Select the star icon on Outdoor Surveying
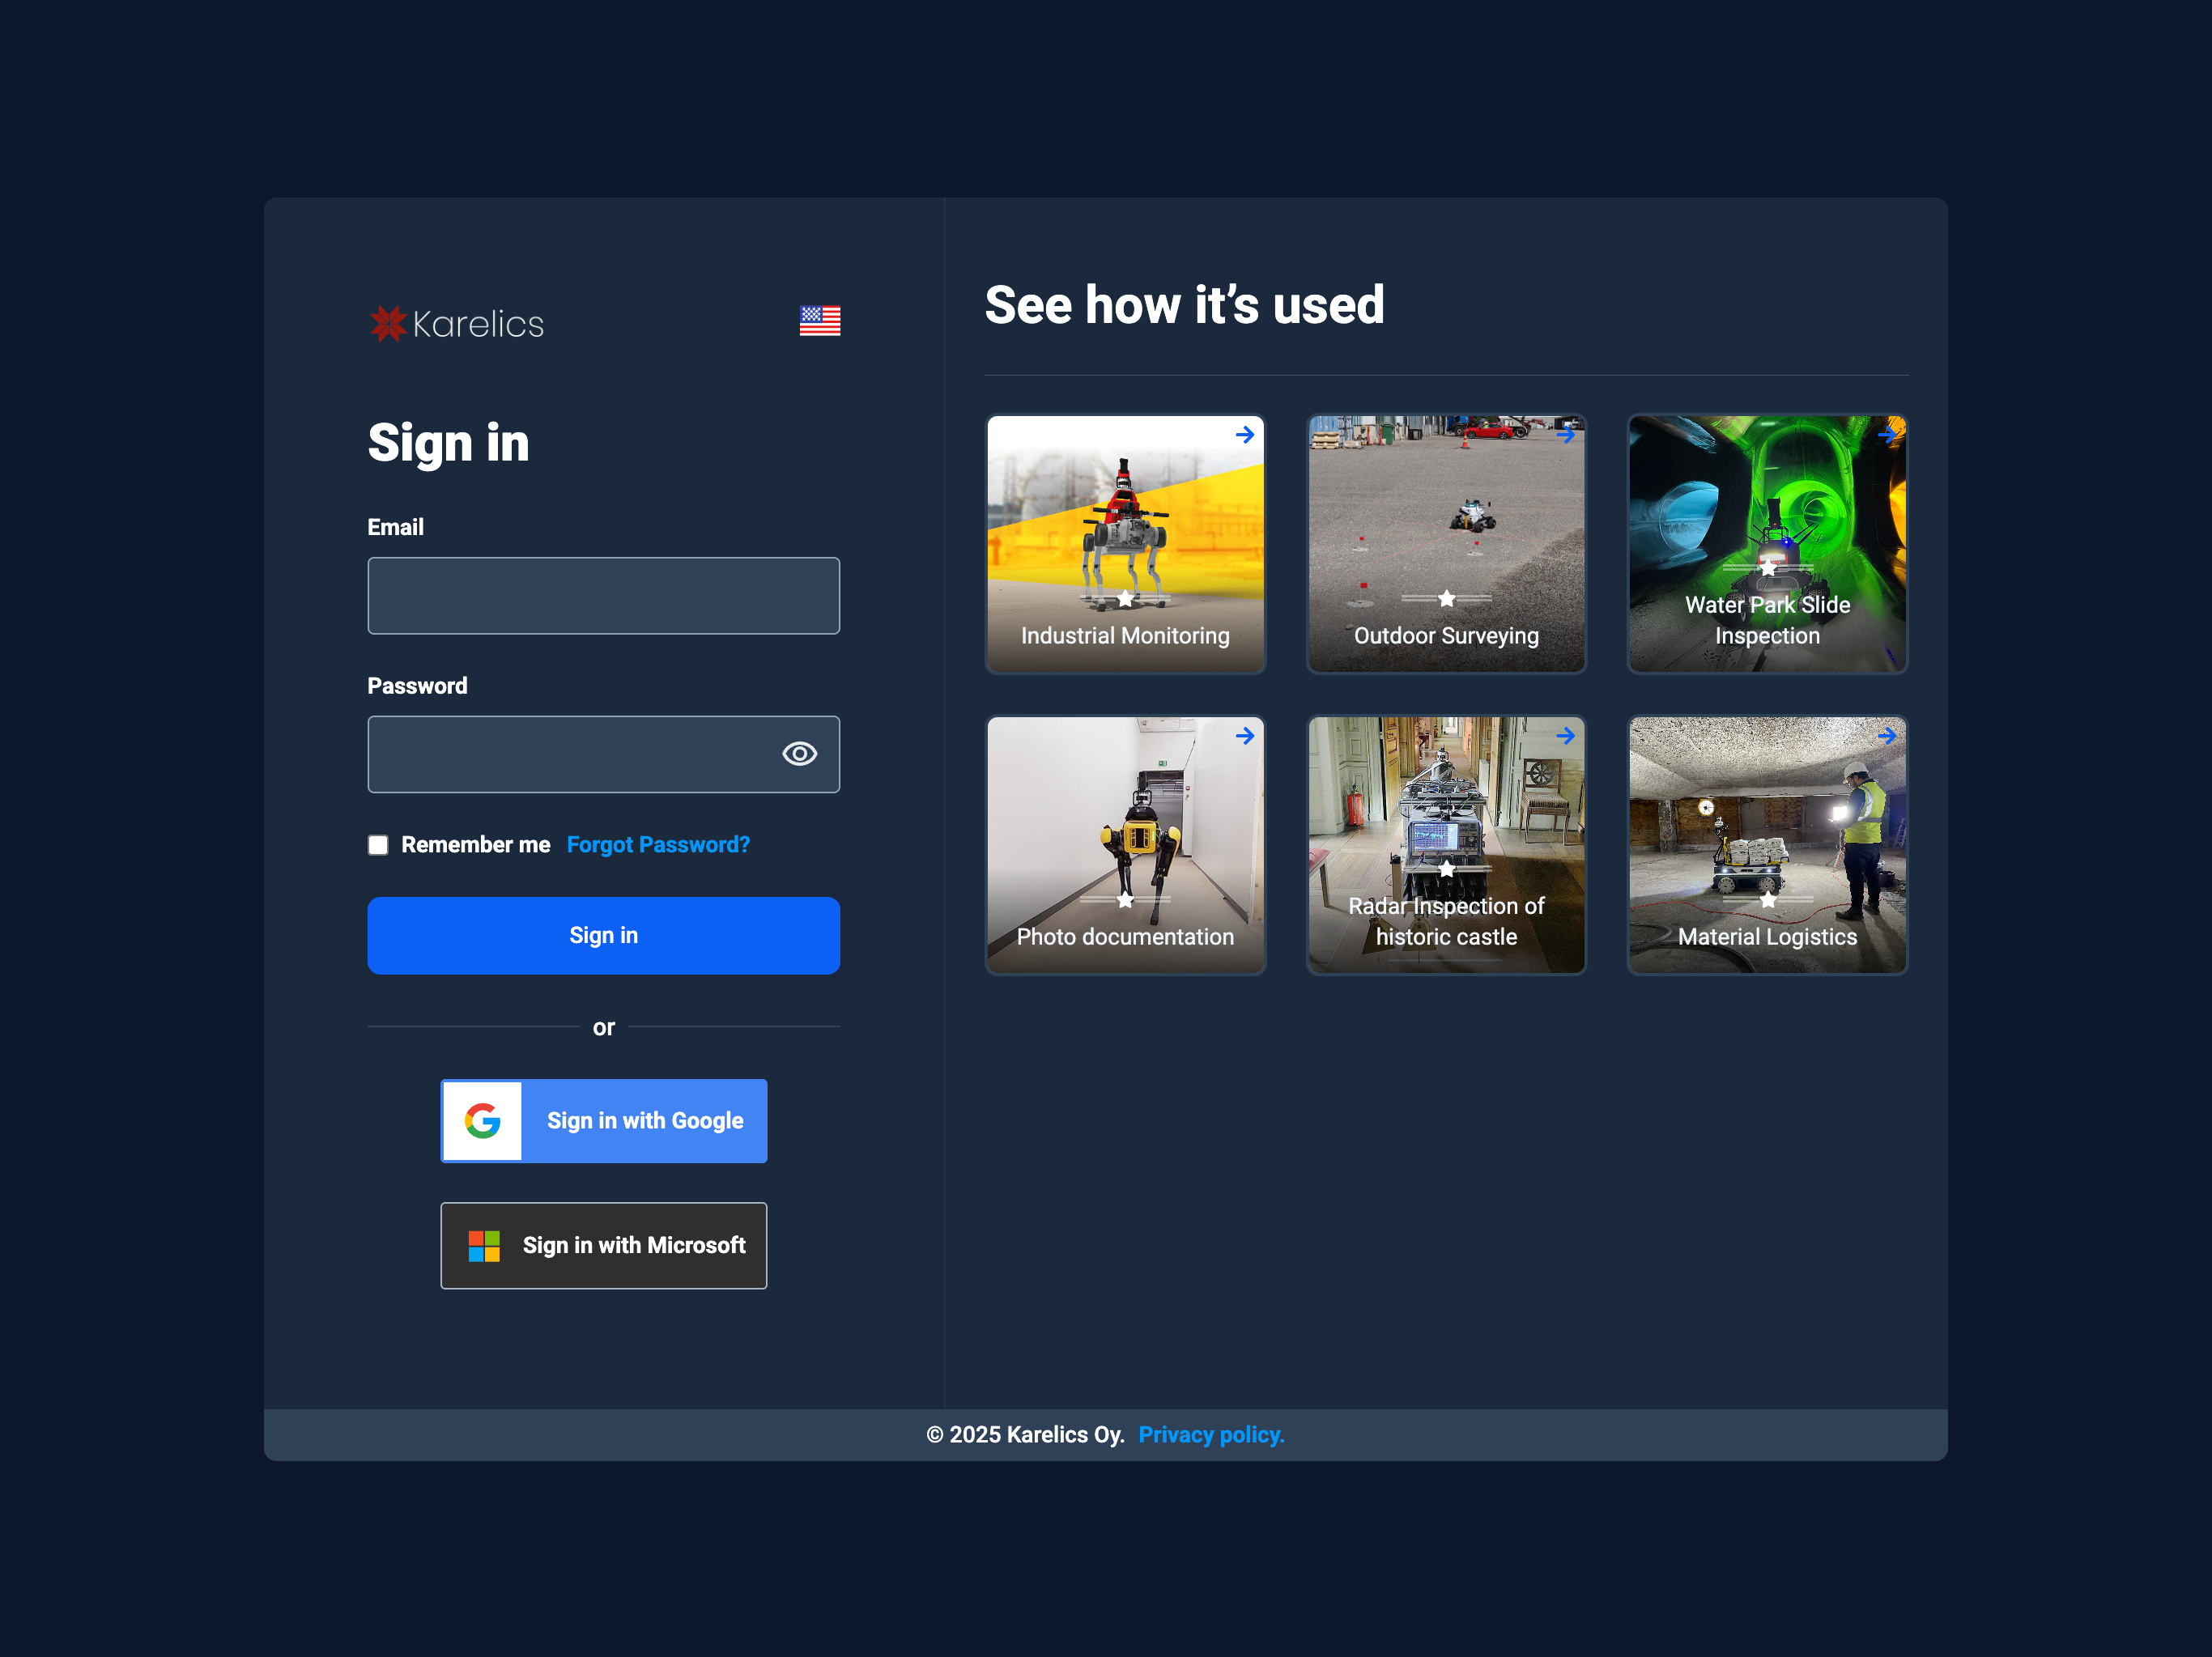Viewport: 2212px width, 1657px height. [1446, 599]
